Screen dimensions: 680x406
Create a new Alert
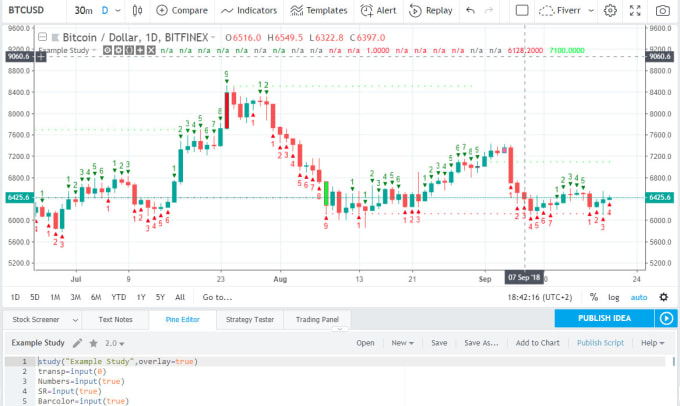pos(378,10)
